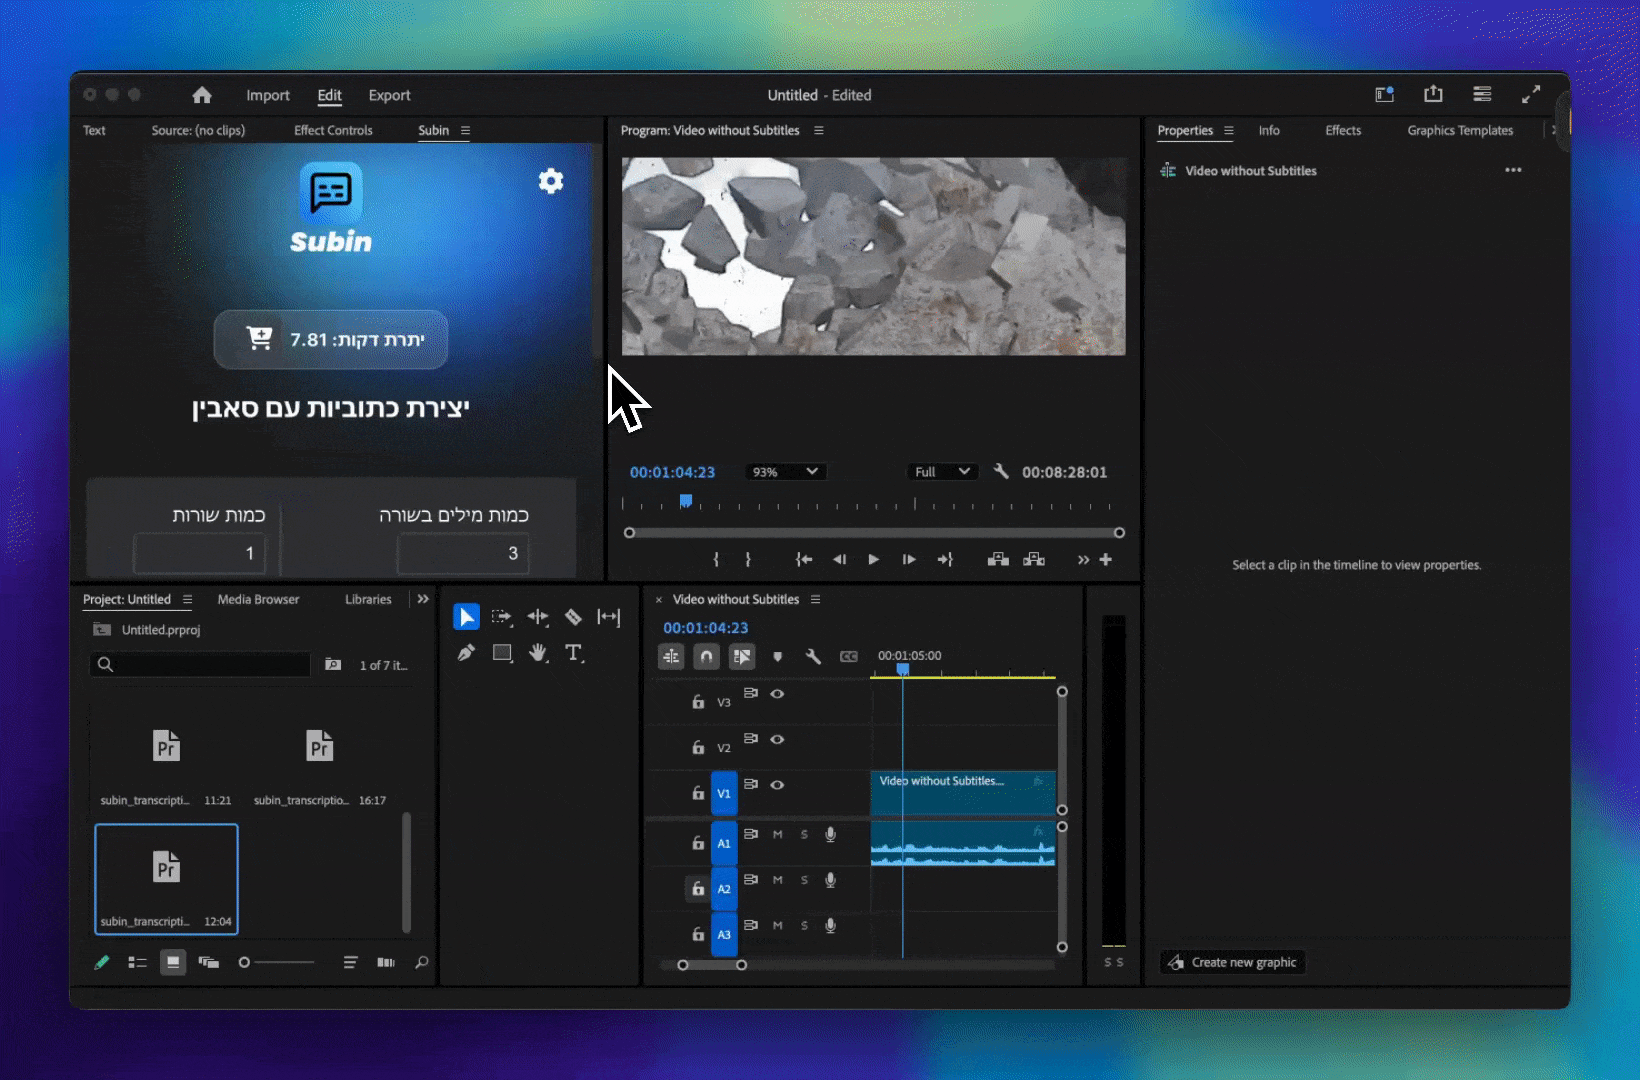The image size is (1640, 1080).
Task: Add a marker in the timeline
Action: pyautogui.click(x=777, y=657)
